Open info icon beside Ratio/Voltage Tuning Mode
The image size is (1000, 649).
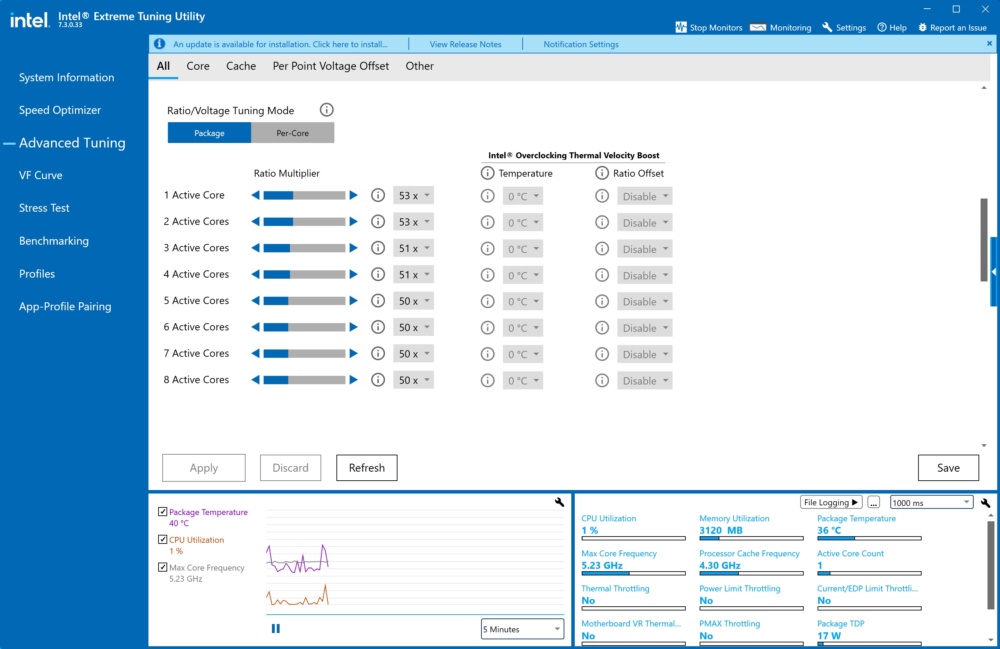click(x=327, y=110)
